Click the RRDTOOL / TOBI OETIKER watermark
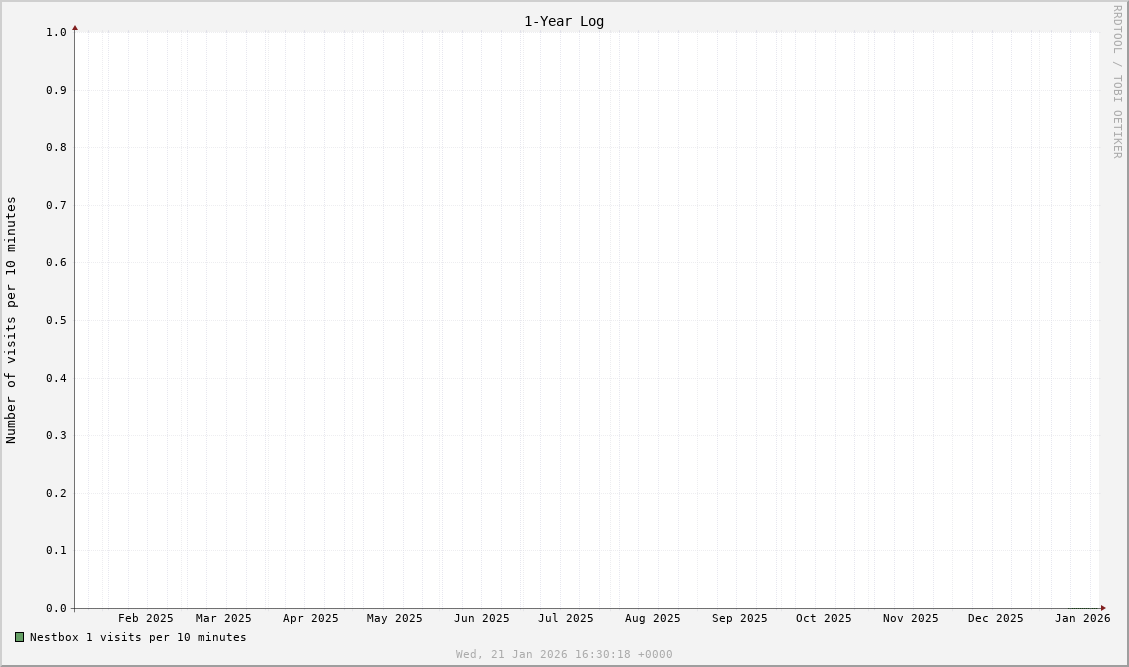1129x667 pixels. point(1117,82)
